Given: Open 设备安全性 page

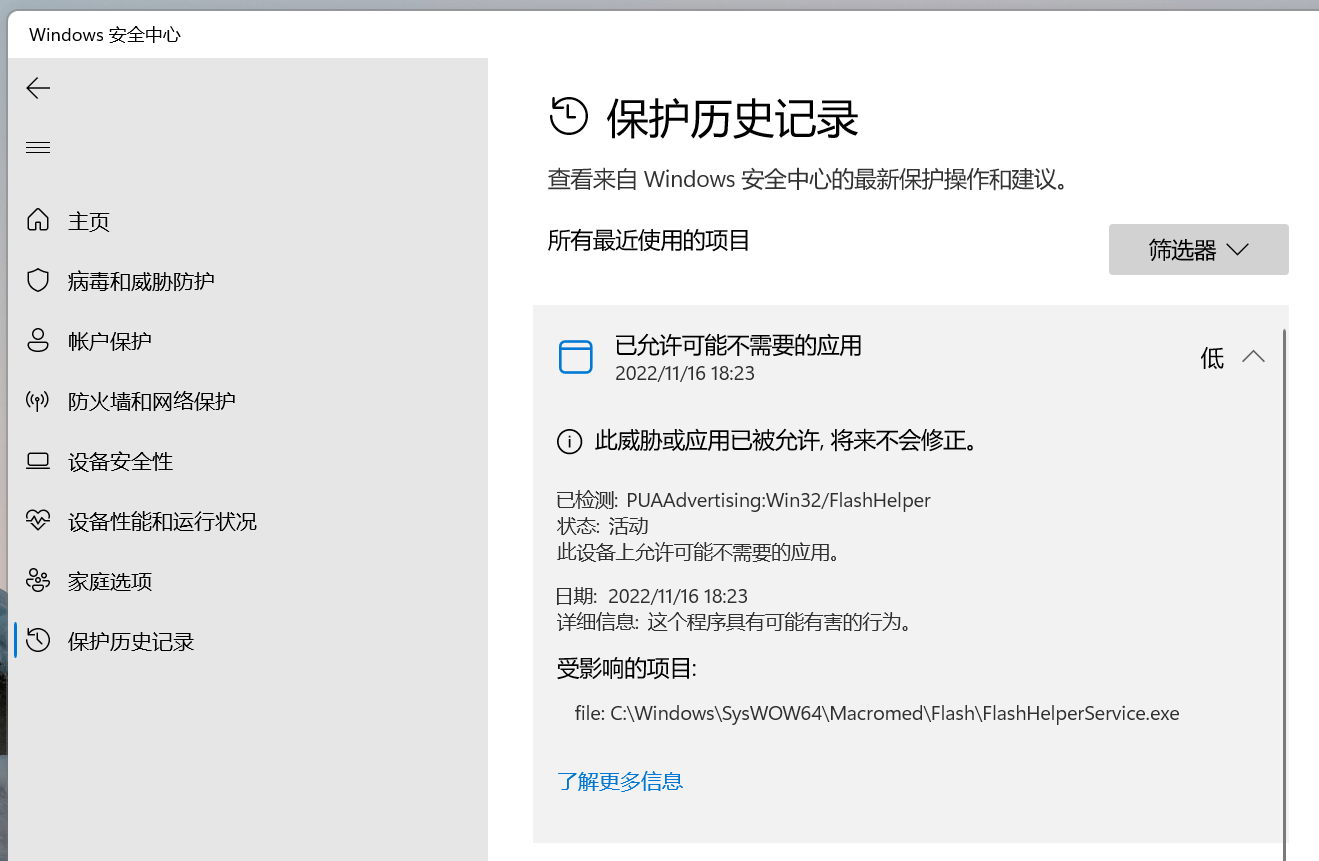Looking at the screenshot, I should tap(248, 461).
